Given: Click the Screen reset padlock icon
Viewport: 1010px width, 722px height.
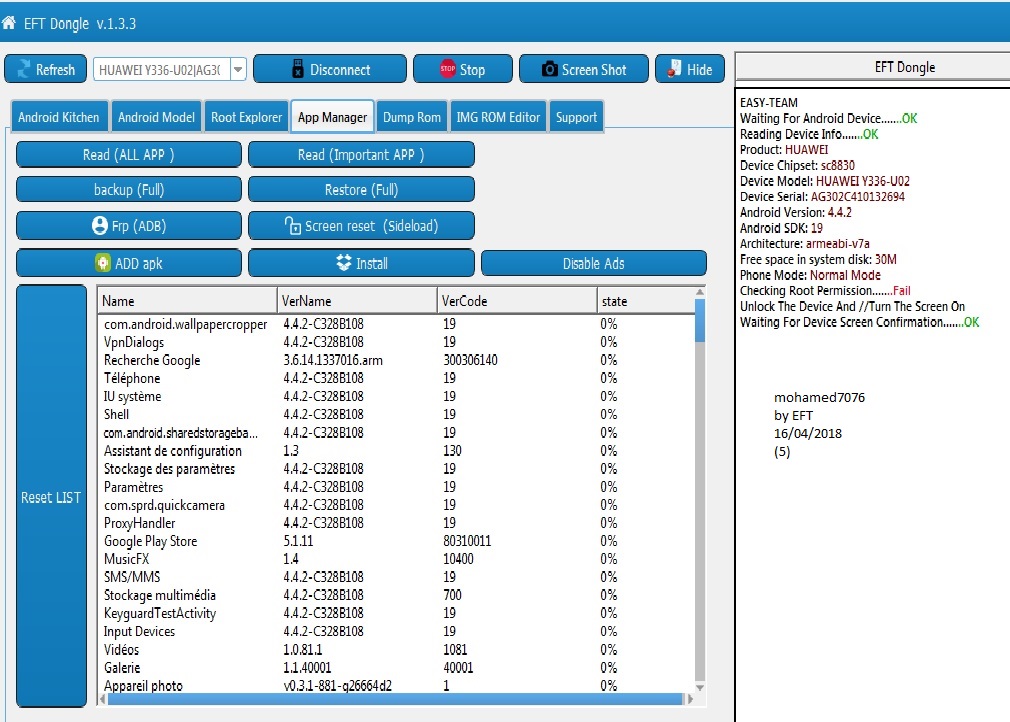Looking at the screenshot, I should (x=292, y=225).
